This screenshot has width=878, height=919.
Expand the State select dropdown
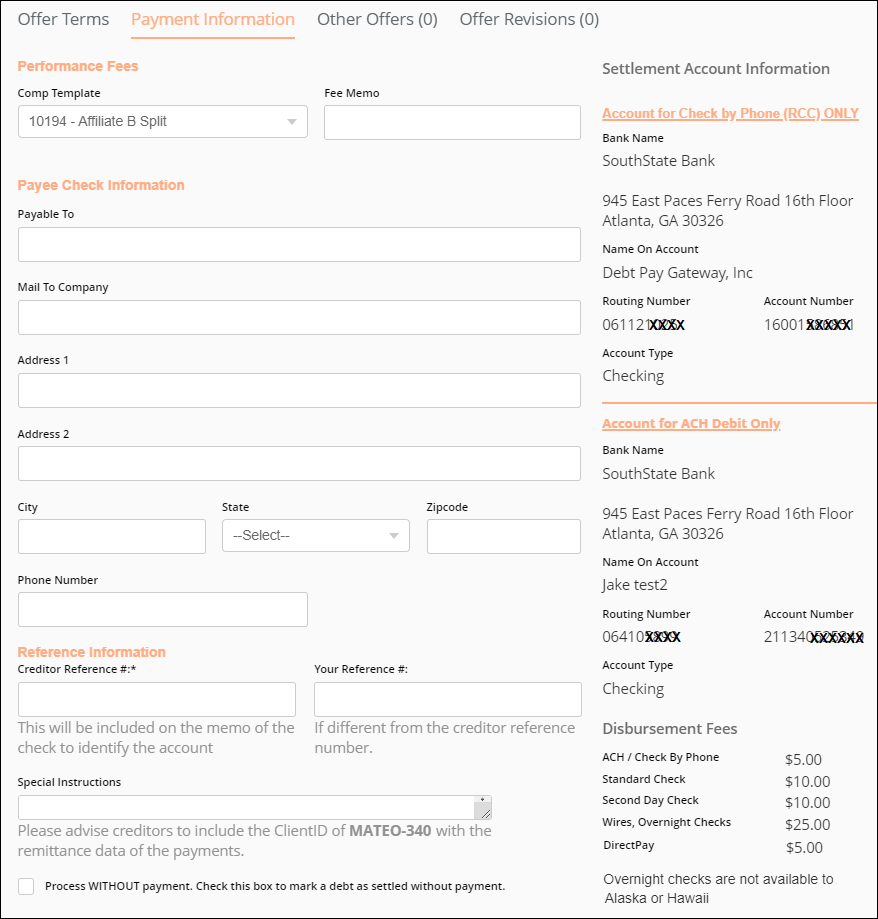(x=316, y=535)
